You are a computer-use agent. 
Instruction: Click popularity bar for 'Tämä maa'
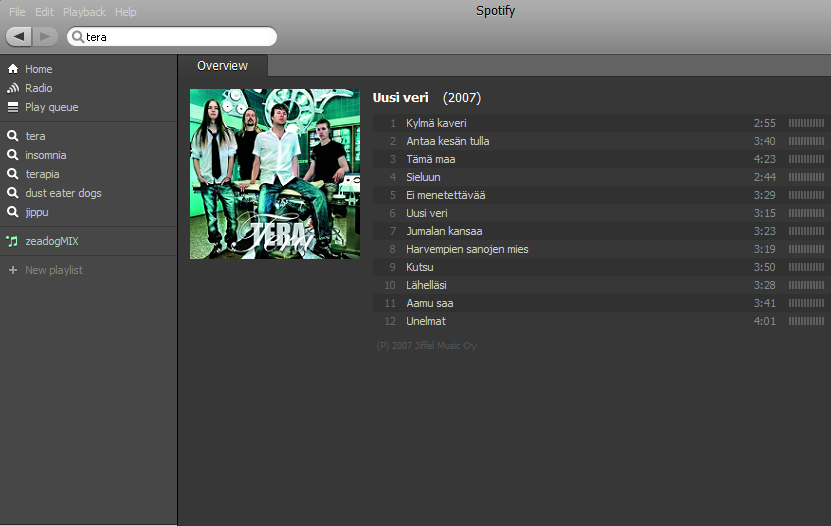806,159
